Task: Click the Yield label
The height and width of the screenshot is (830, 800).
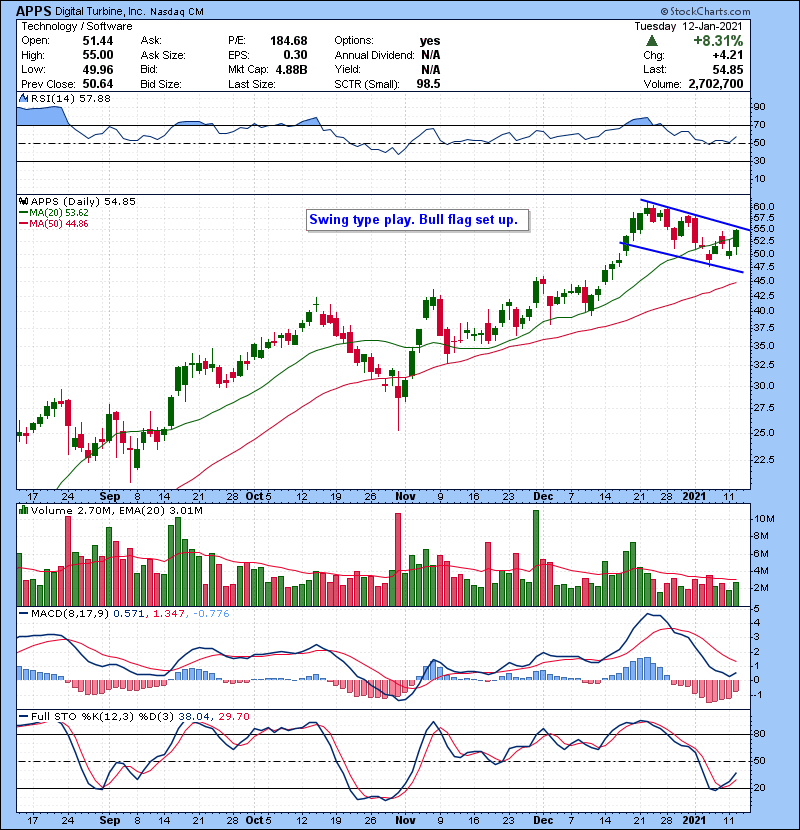Action: tap(347, 69)
